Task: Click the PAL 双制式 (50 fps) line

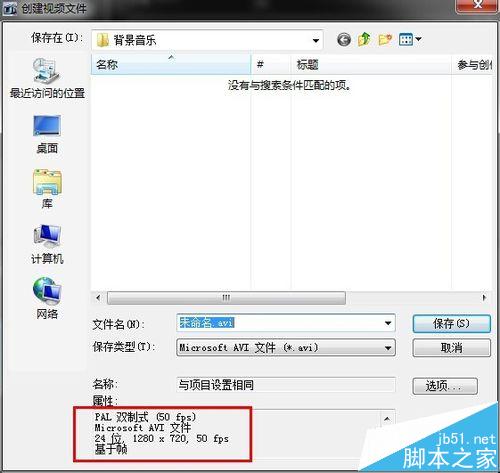Action: coord(145,417)
